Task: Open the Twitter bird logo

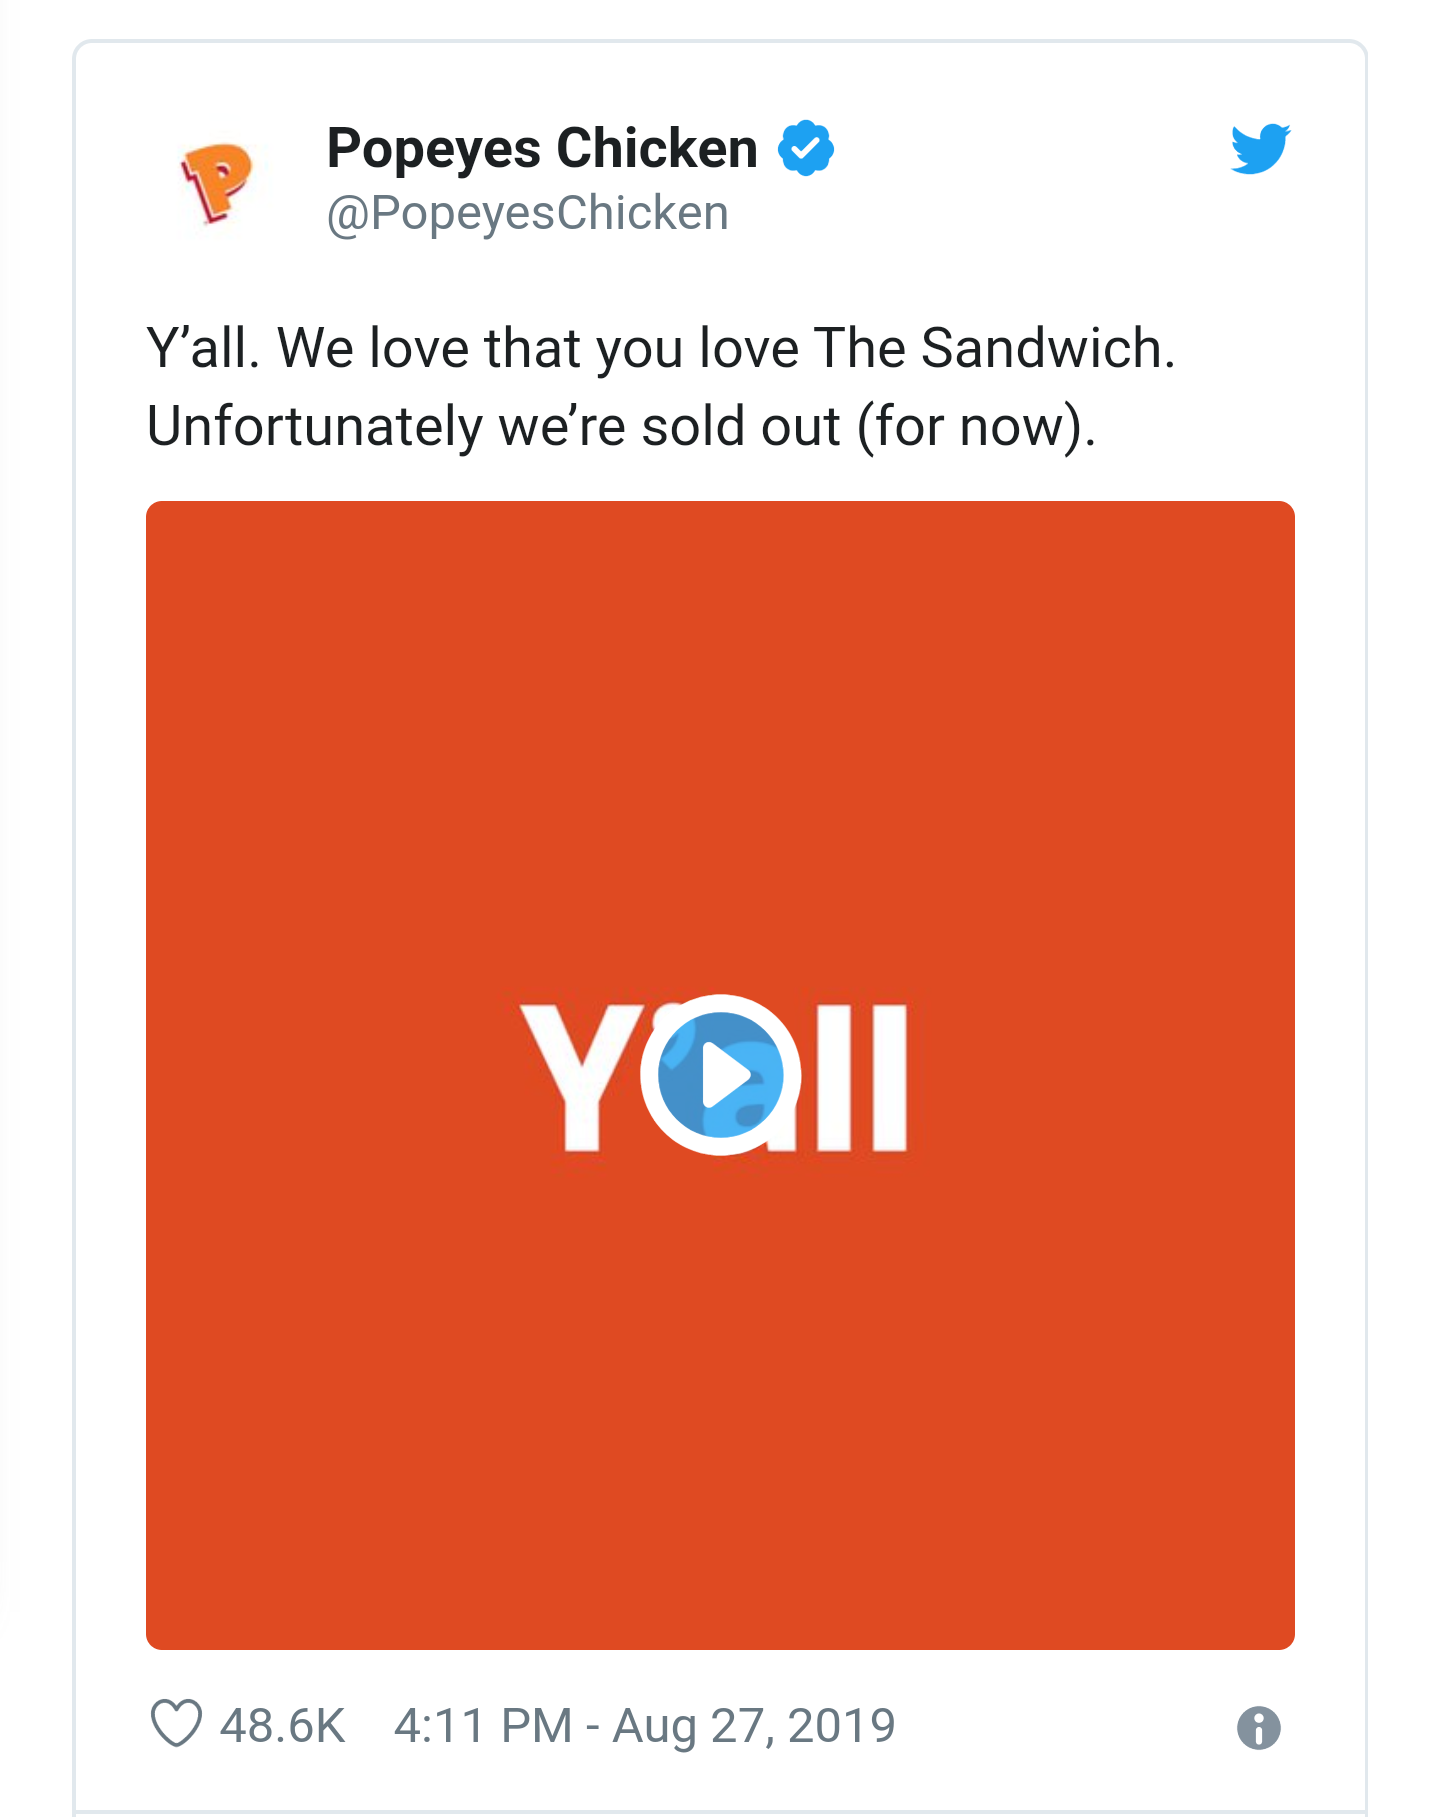Action: [1260, 149]
